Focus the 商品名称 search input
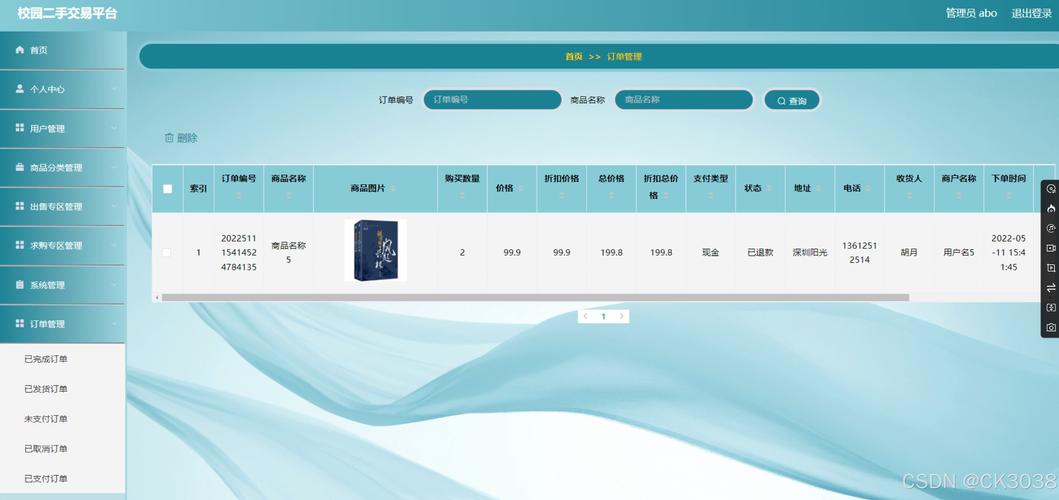Image resolution: width=1059 pixels, height=500 pixels. (x=683, y=100)
